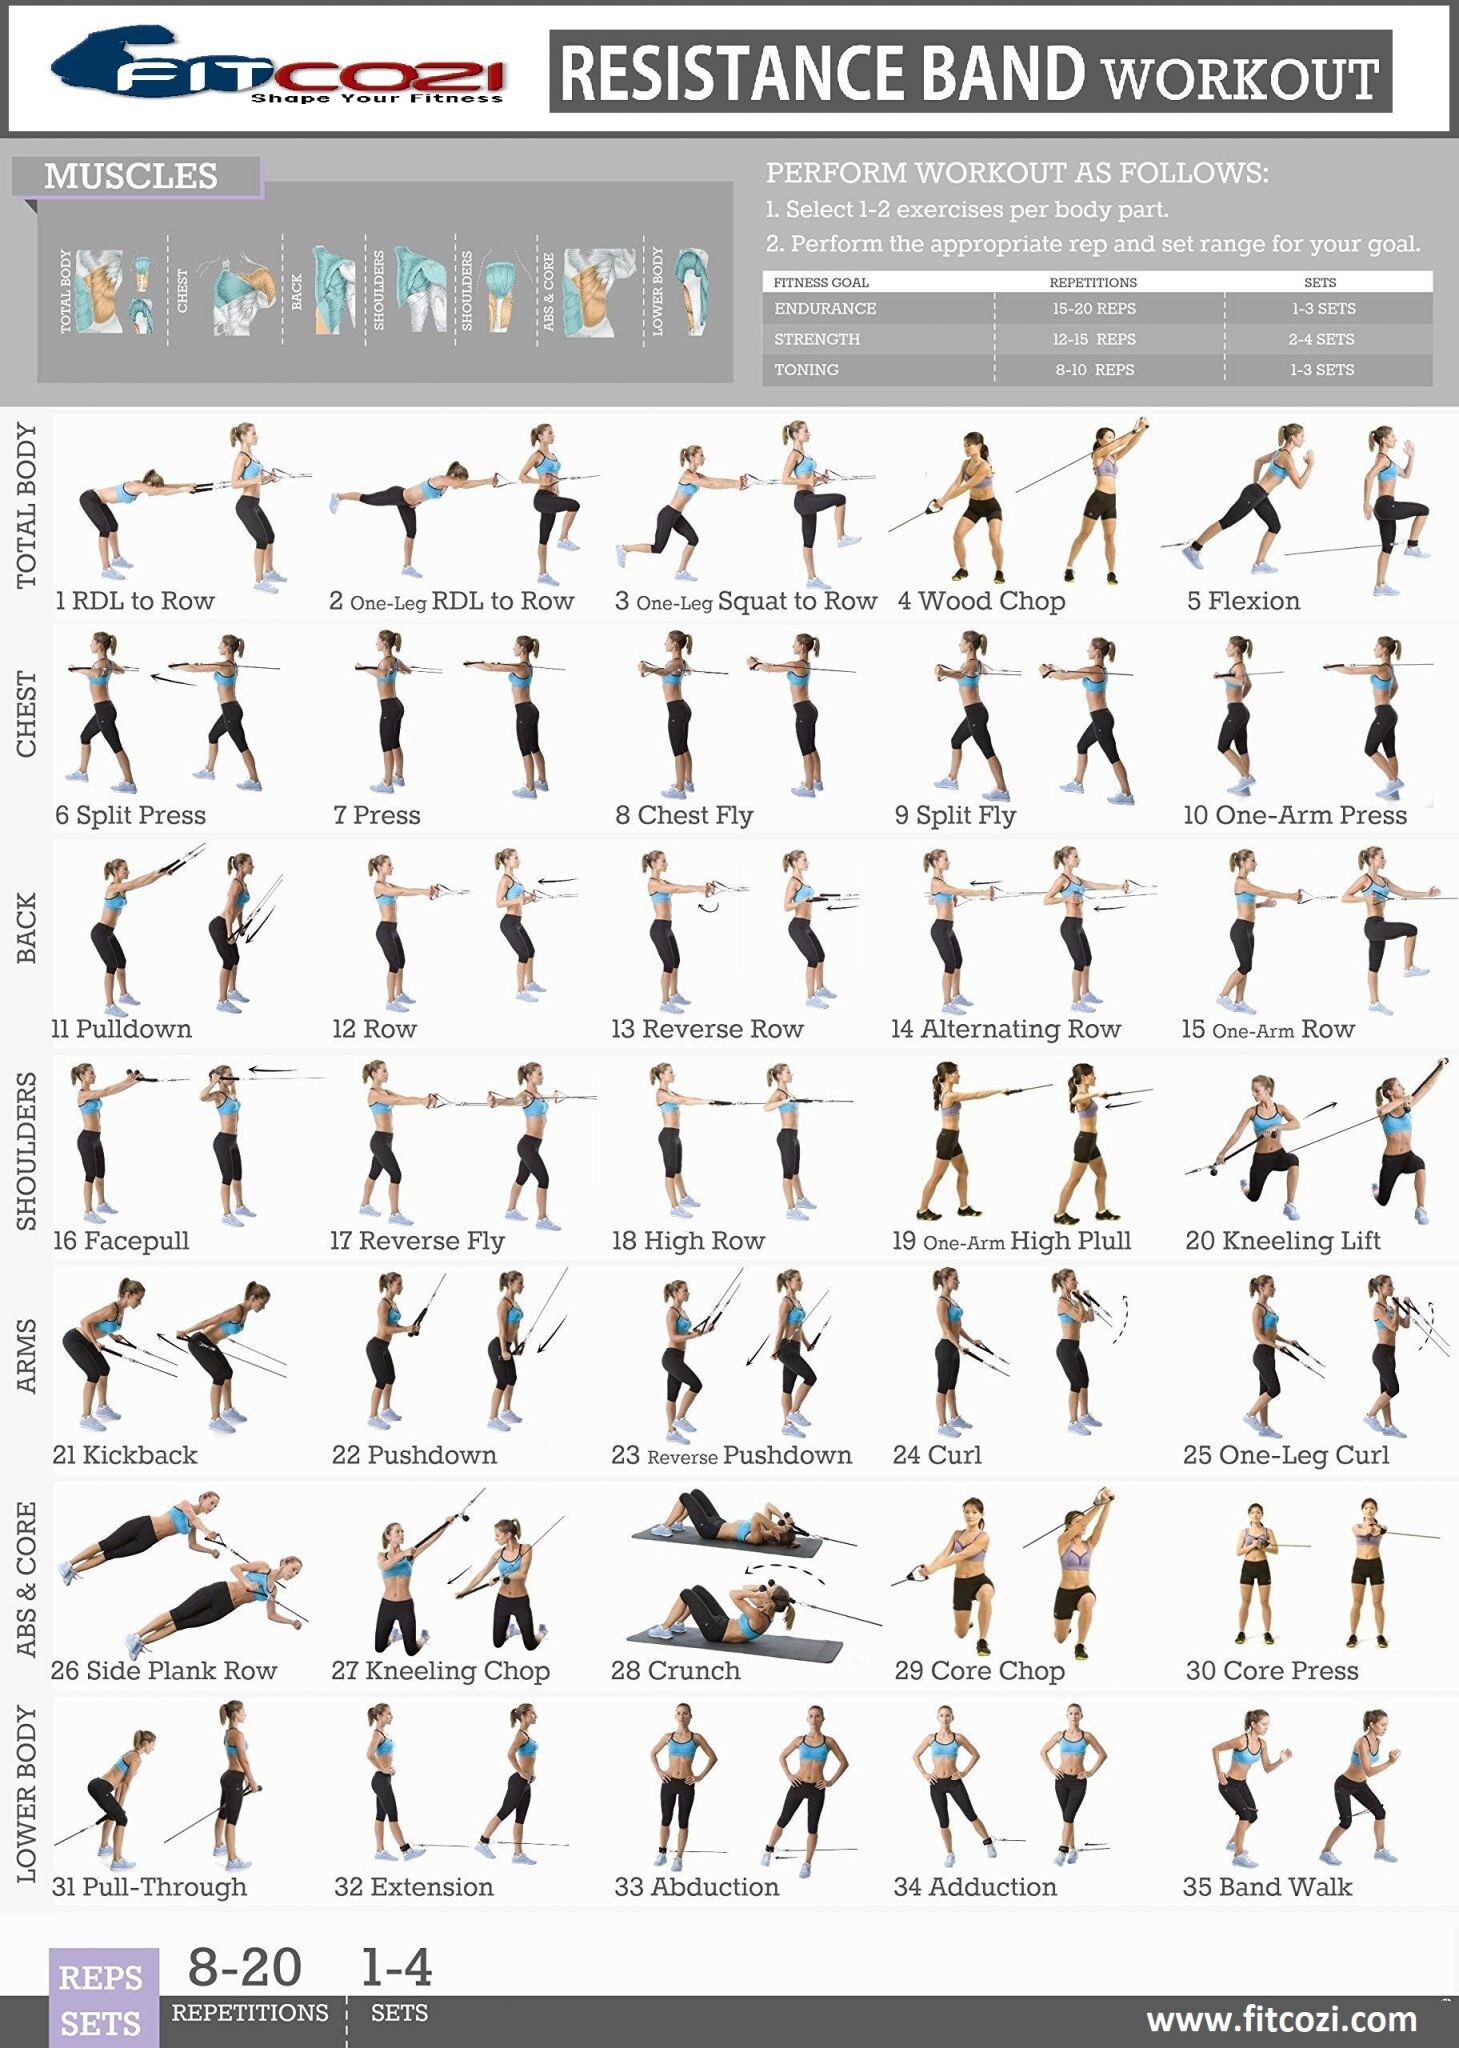
Task: Click the 'Chest Fly' exercise label
Action: point(684,815)
